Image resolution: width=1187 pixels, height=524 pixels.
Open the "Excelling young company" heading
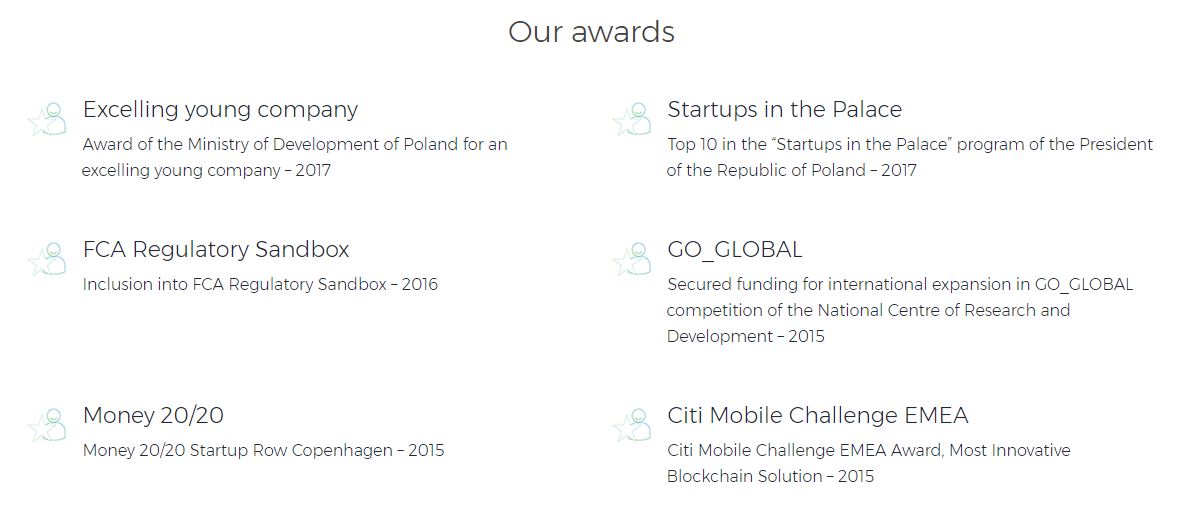coord(220,109)
